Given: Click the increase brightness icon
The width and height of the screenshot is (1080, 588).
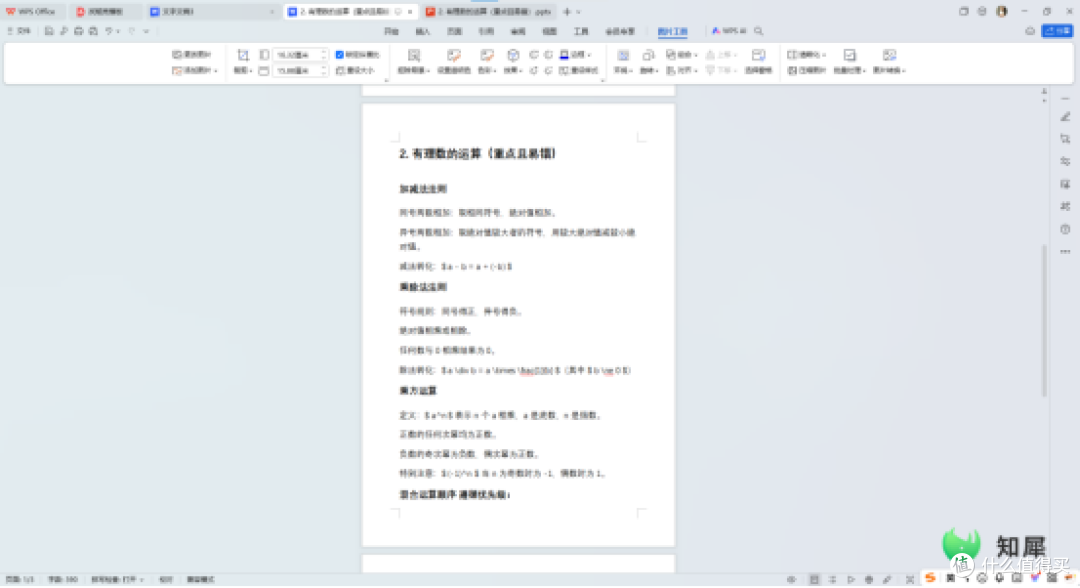Looking at the screenshot, I should coord(534,70).
